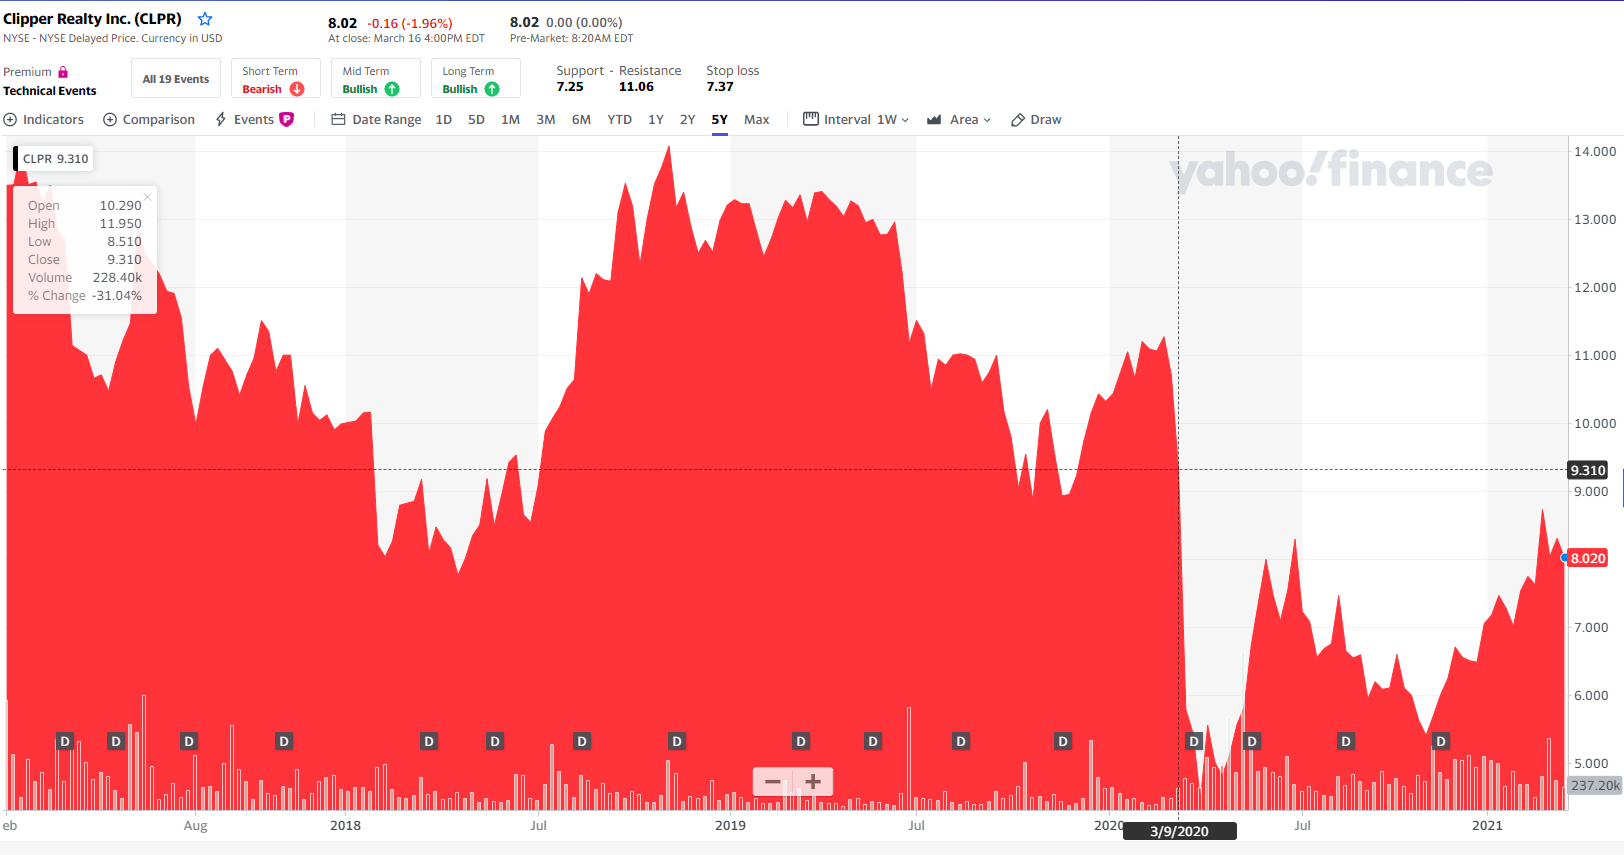Click the current price tag 8.020
This screenshot has height=855, width=1624.
click(x=1588, y=558)
